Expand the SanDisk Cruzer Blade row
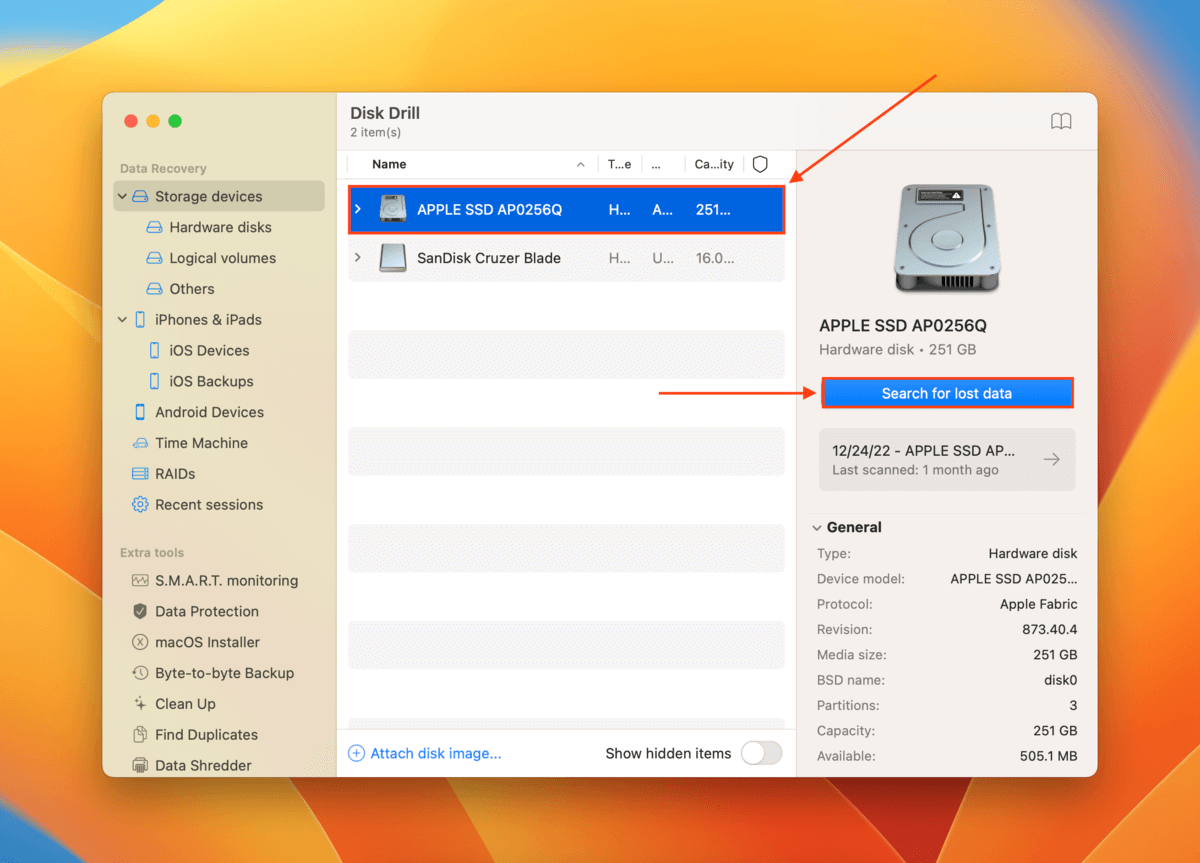This screenshot has width=1200, height=863. (x=358, y=258)
